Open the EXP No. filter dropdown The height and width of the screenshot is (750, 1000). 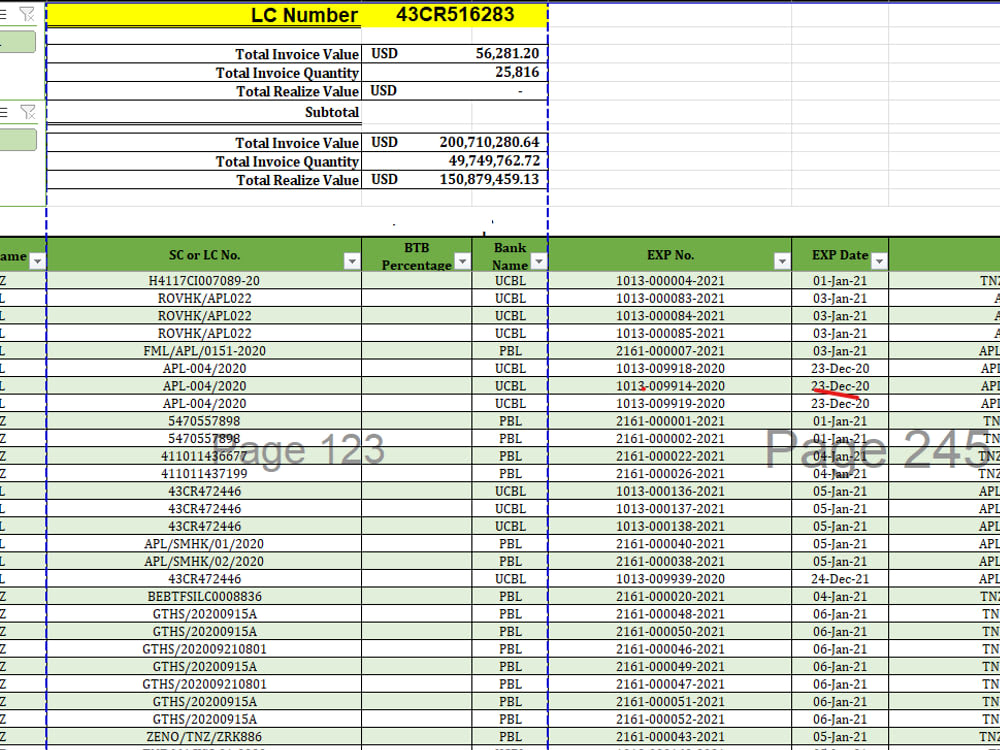click(x=782, y=261)
